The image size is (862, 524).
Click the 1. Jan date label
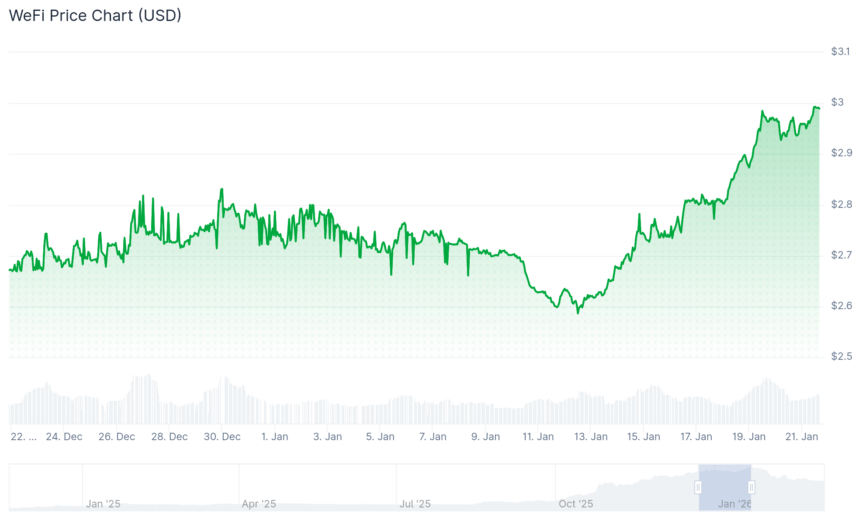pos(274,437)
